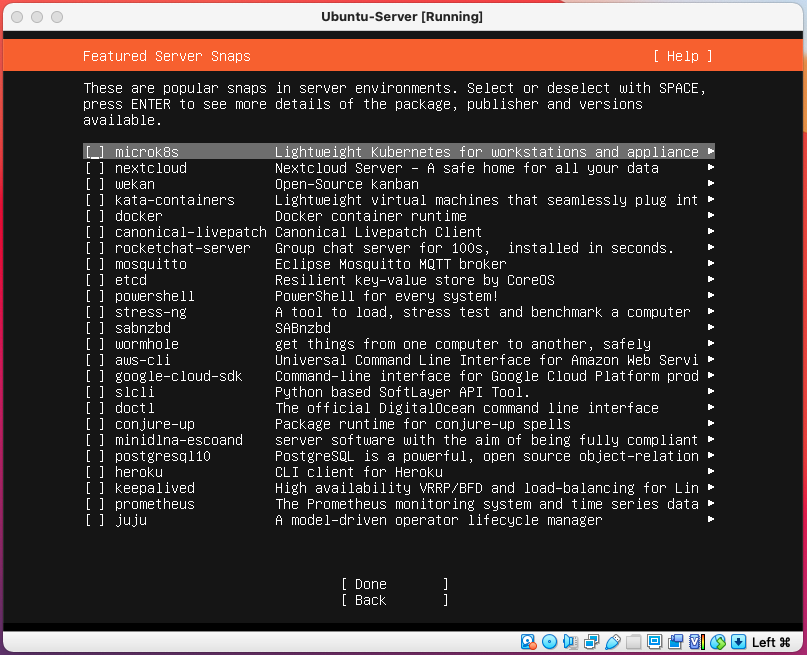This screenshot has width=807, height=655.
Task: Click the stress-ng snap name
Action: tap(151, 312)
